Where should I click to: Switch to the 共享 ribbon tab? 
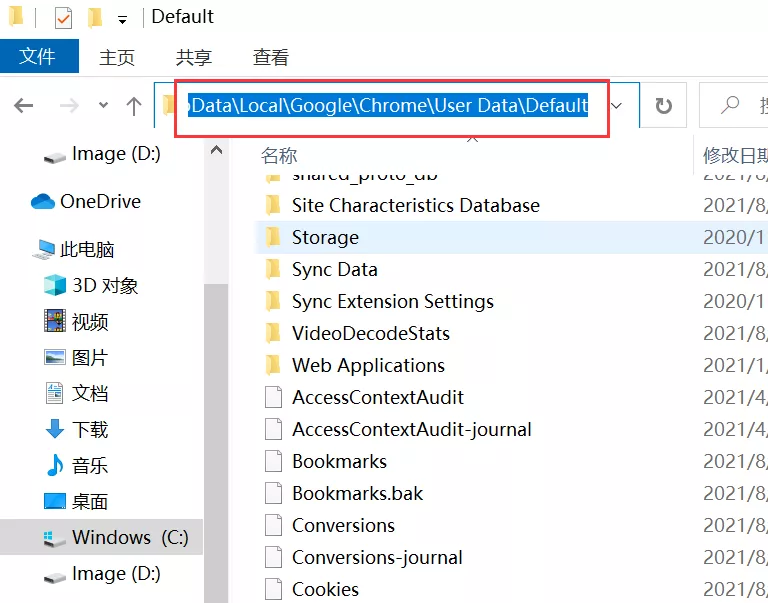click(x=193, y=58)
